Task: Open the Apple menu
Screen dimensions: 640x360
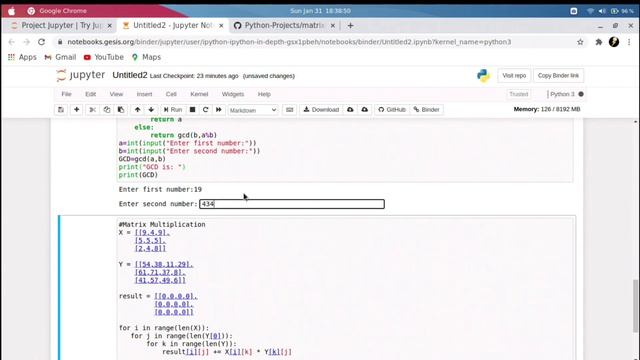Action: (11, 11)
